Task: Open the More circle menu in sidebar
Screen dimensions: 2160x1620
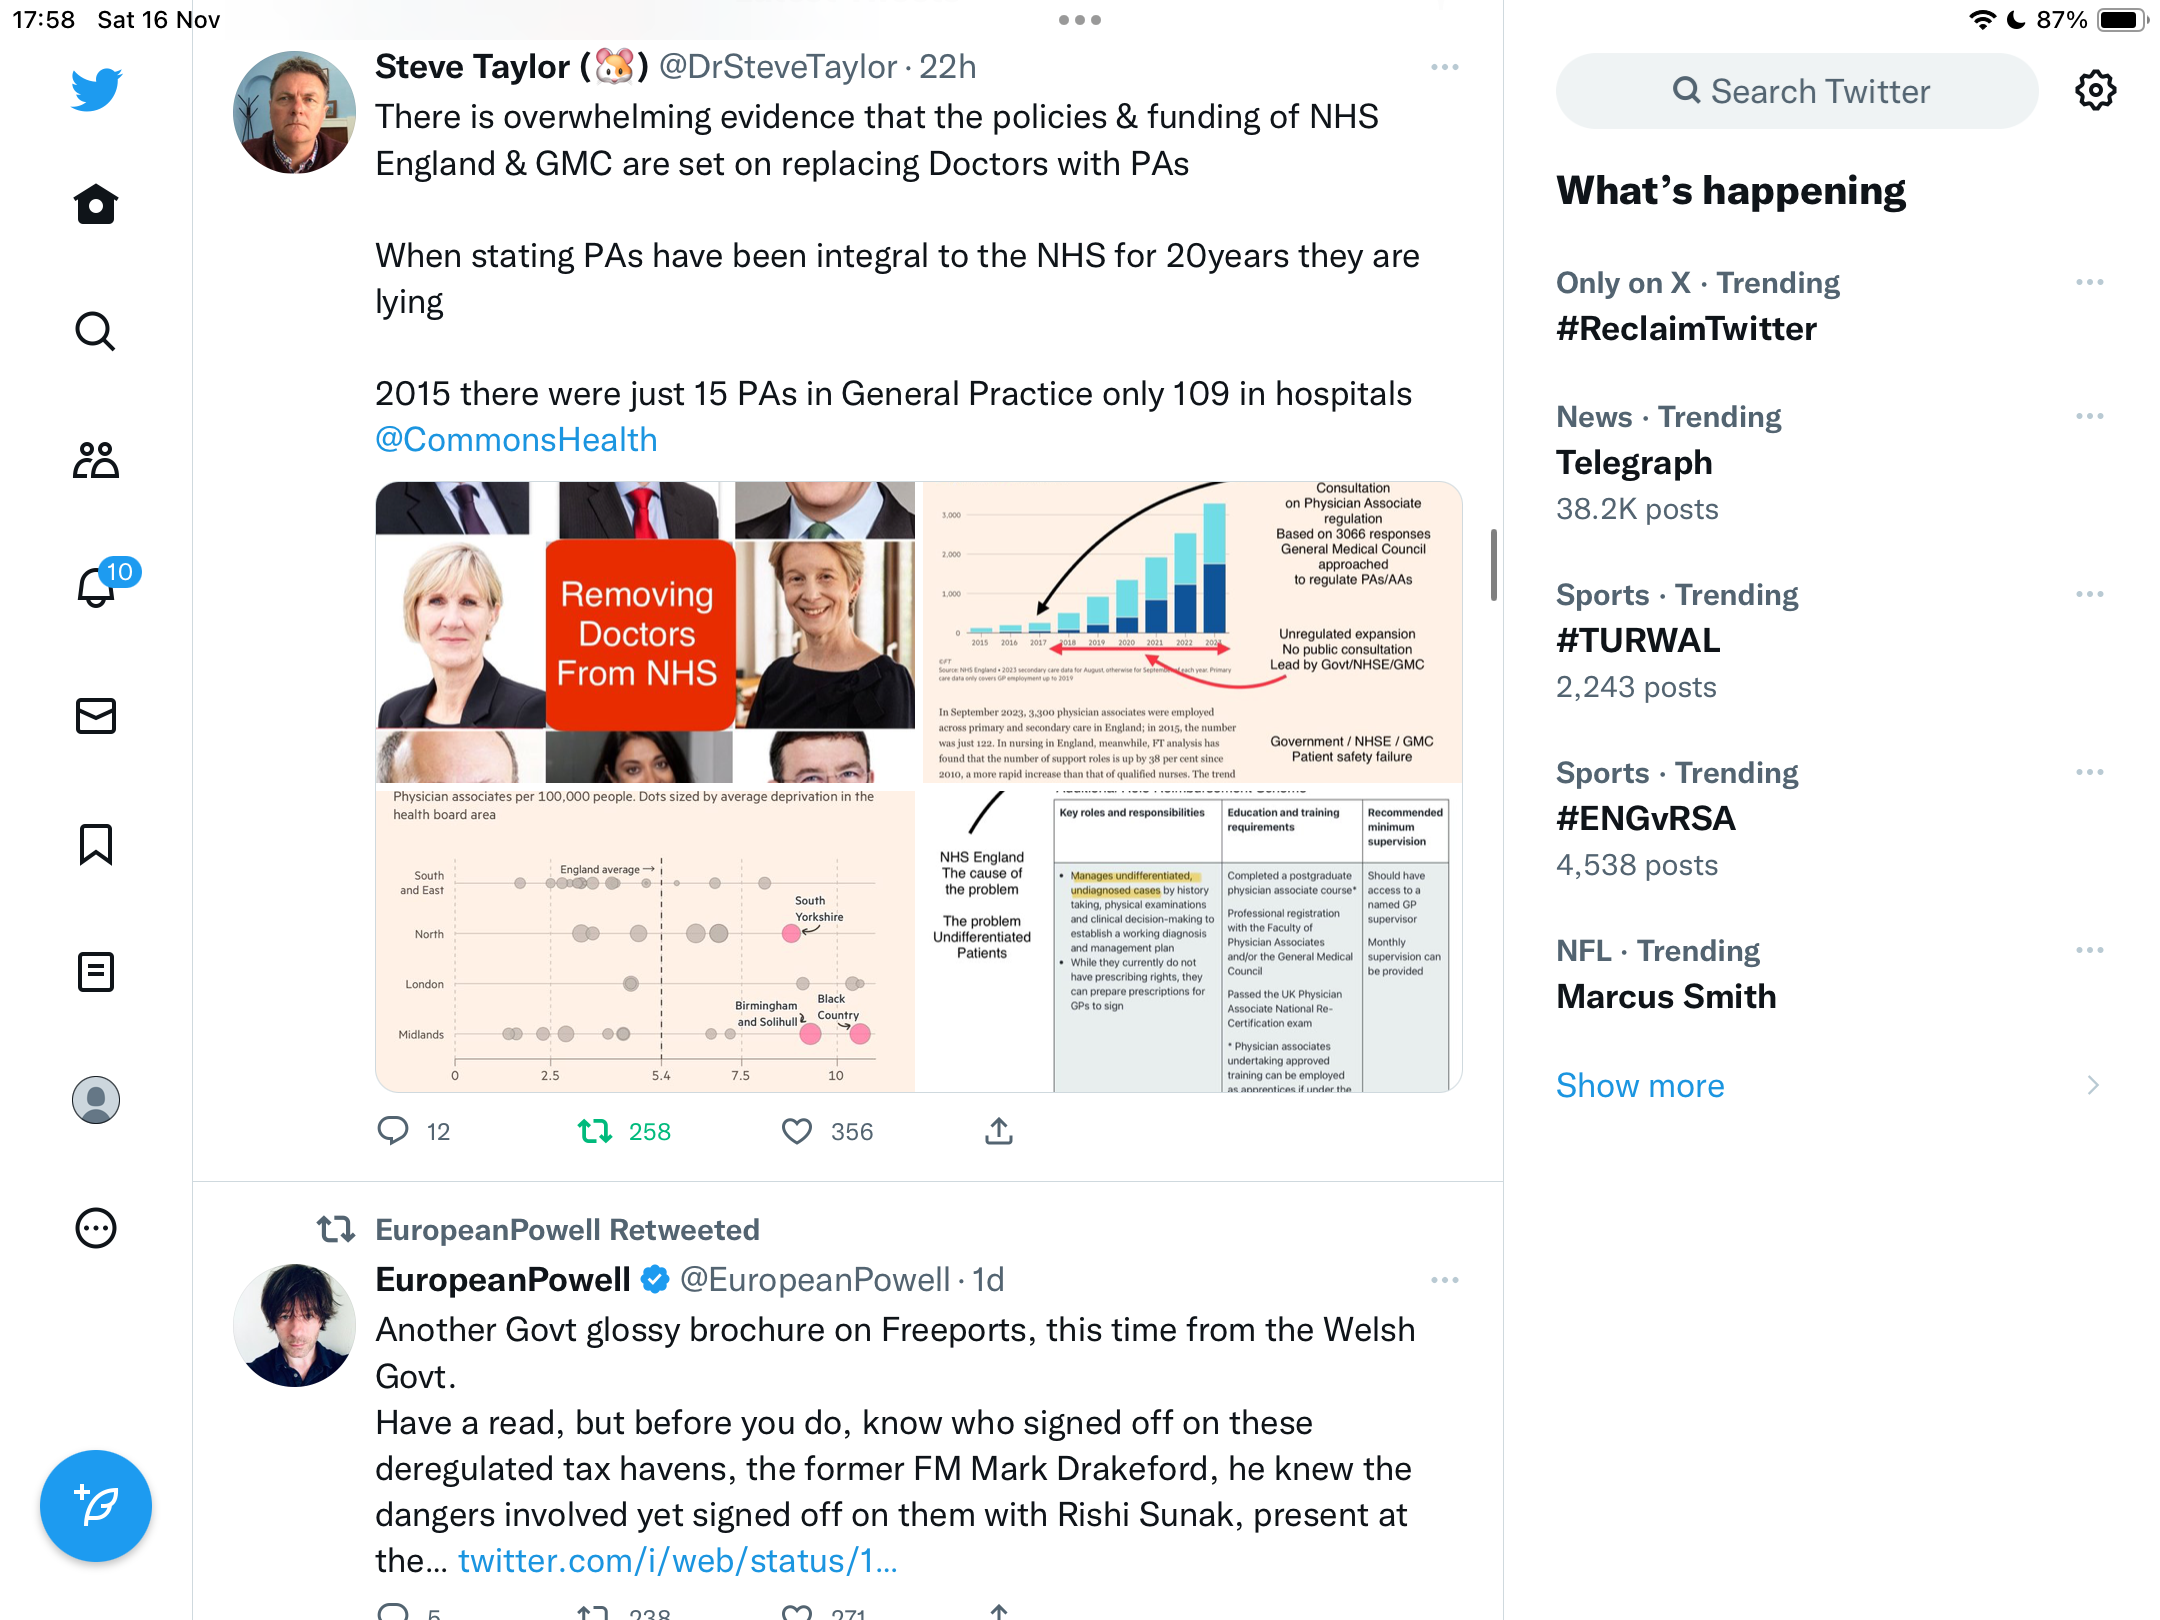Action: click(96, 1228)
